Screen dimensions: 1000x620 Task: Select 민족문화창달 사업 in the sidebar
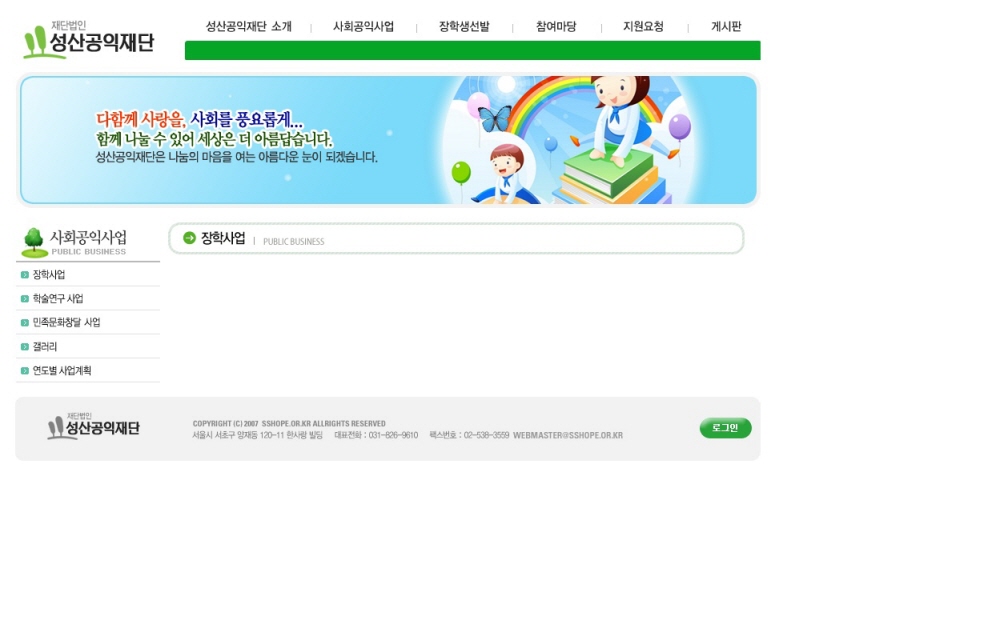66,323
